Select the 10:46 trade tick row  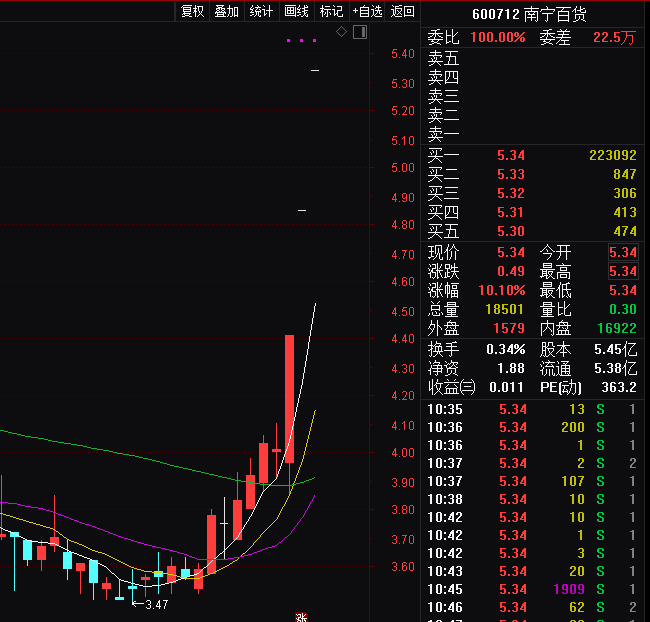pyautogui.click(x=532, y=607)
